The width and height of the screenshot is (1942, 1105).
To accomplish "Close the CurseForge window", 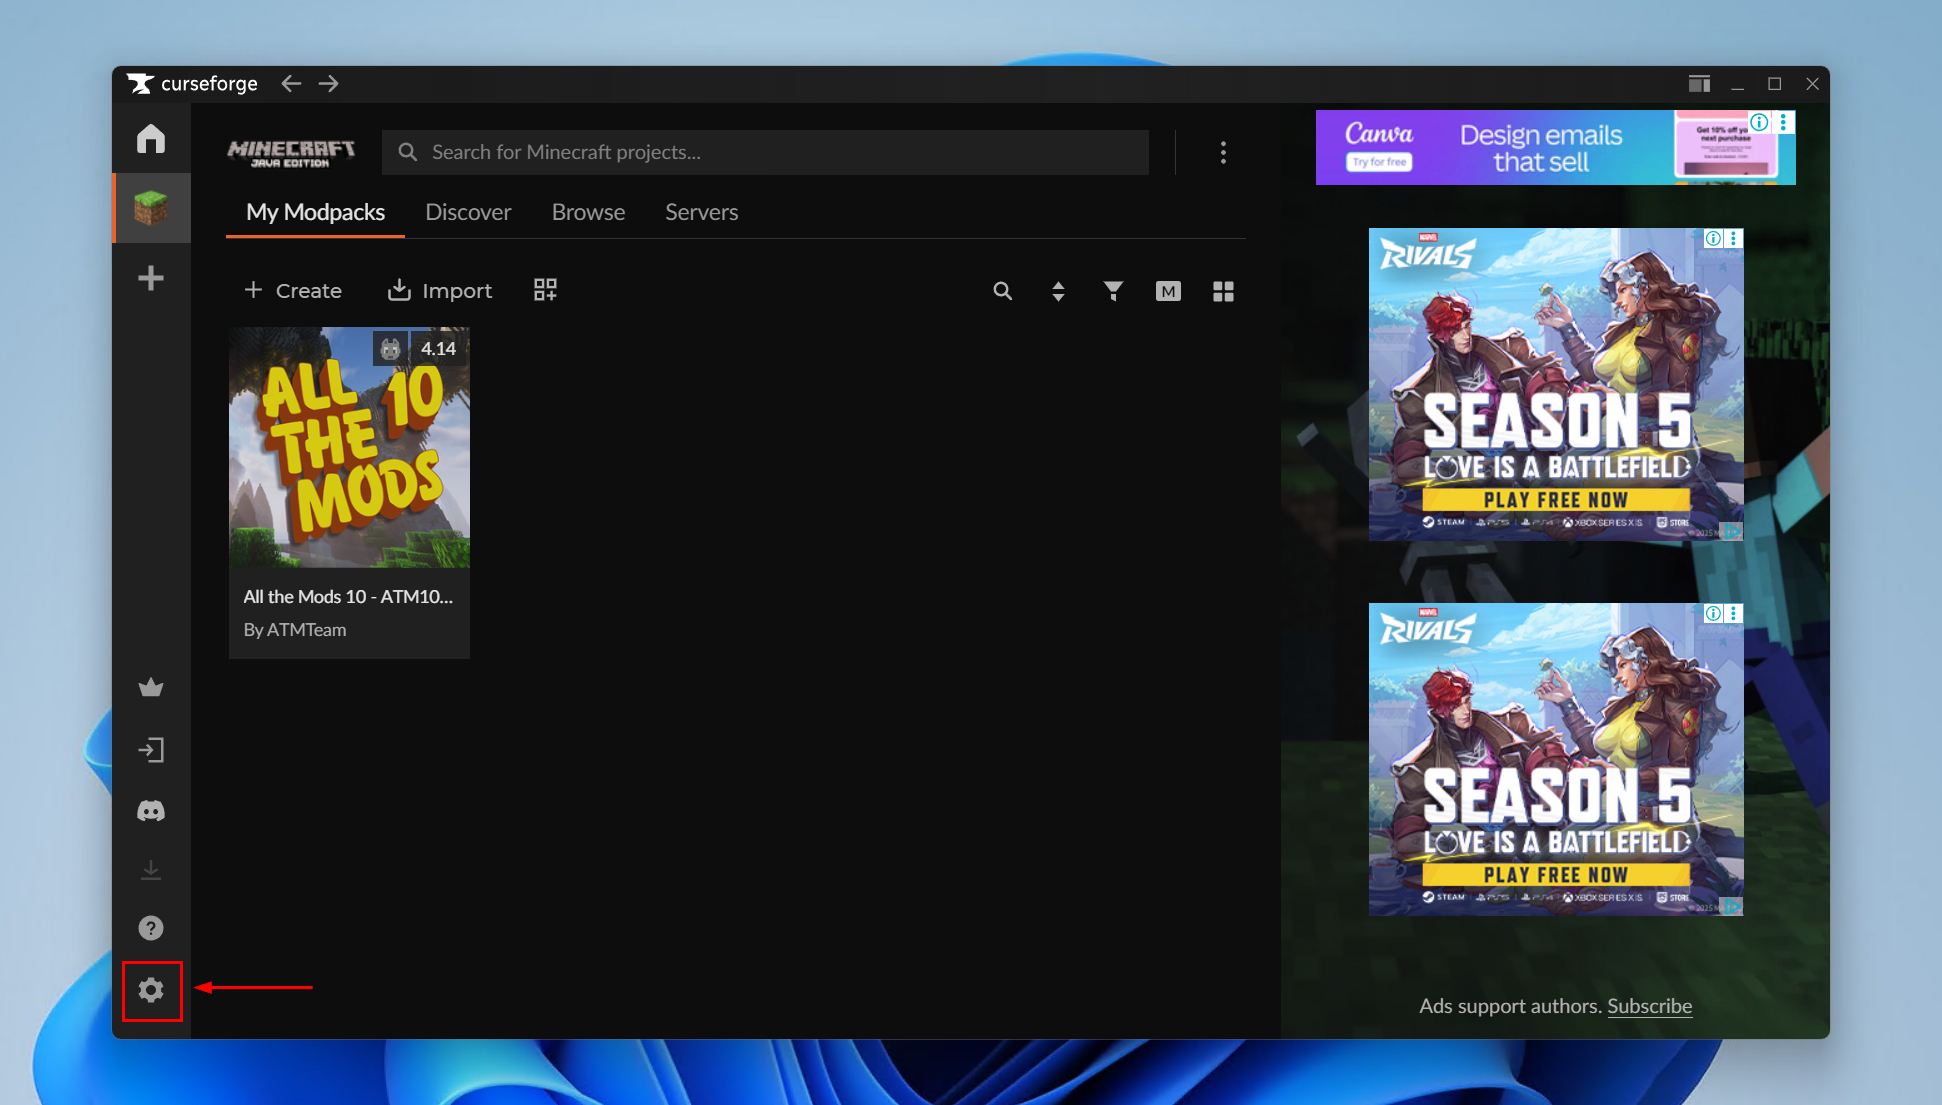I will pyautogui.click(x=1812, y=84).
